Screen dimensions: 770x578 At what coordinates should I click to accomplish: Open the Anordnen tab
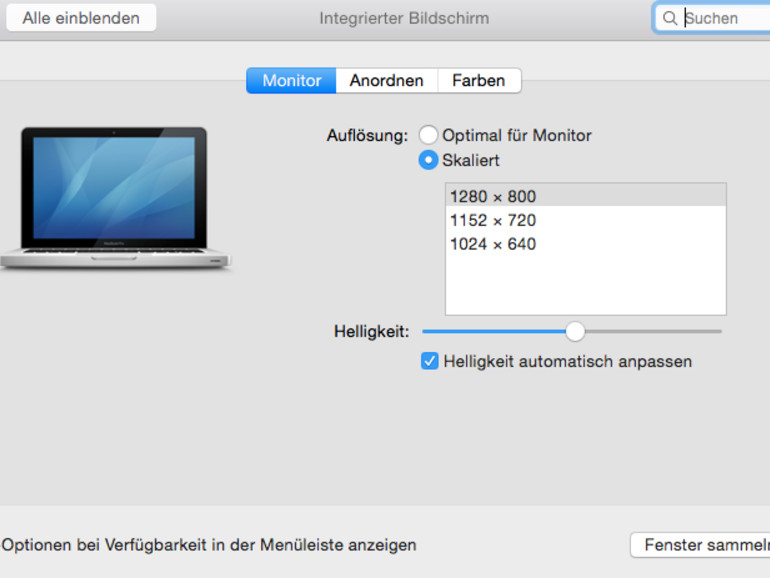tap(386, 81)
